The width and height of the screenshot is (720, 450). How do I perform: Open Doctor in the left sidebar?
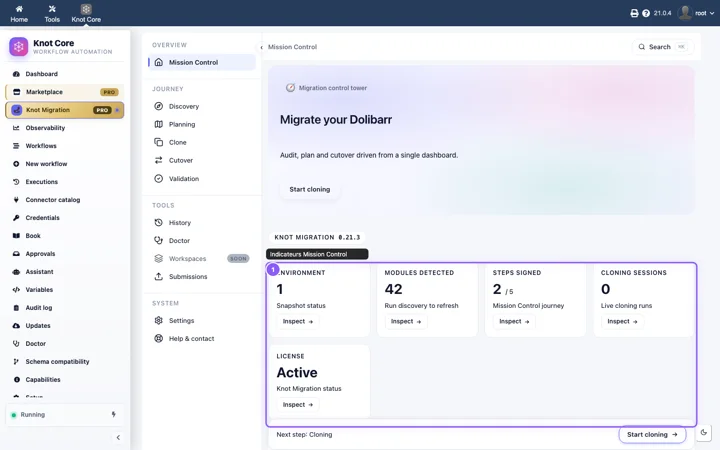pyautogui.click(x=65, y=343)
